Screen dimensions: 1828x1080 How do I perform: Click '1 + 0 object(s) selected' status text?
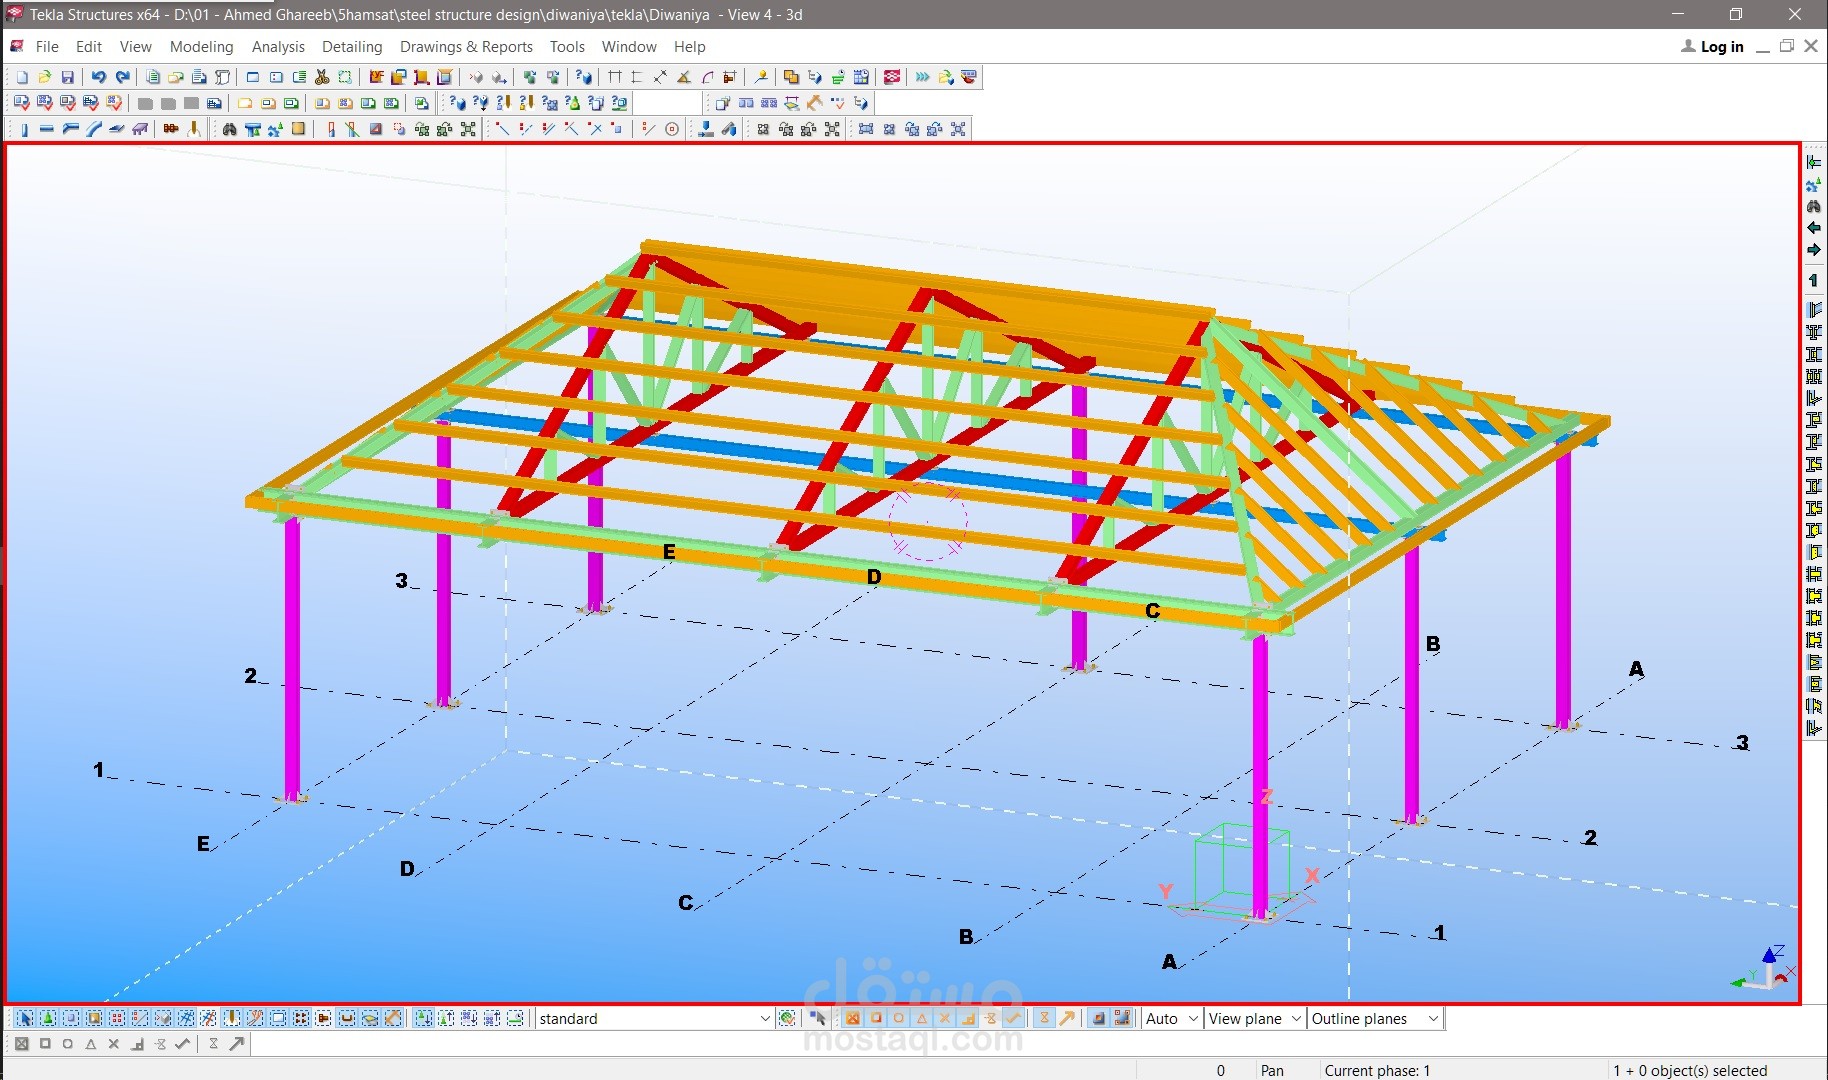click(1690, 1070)
